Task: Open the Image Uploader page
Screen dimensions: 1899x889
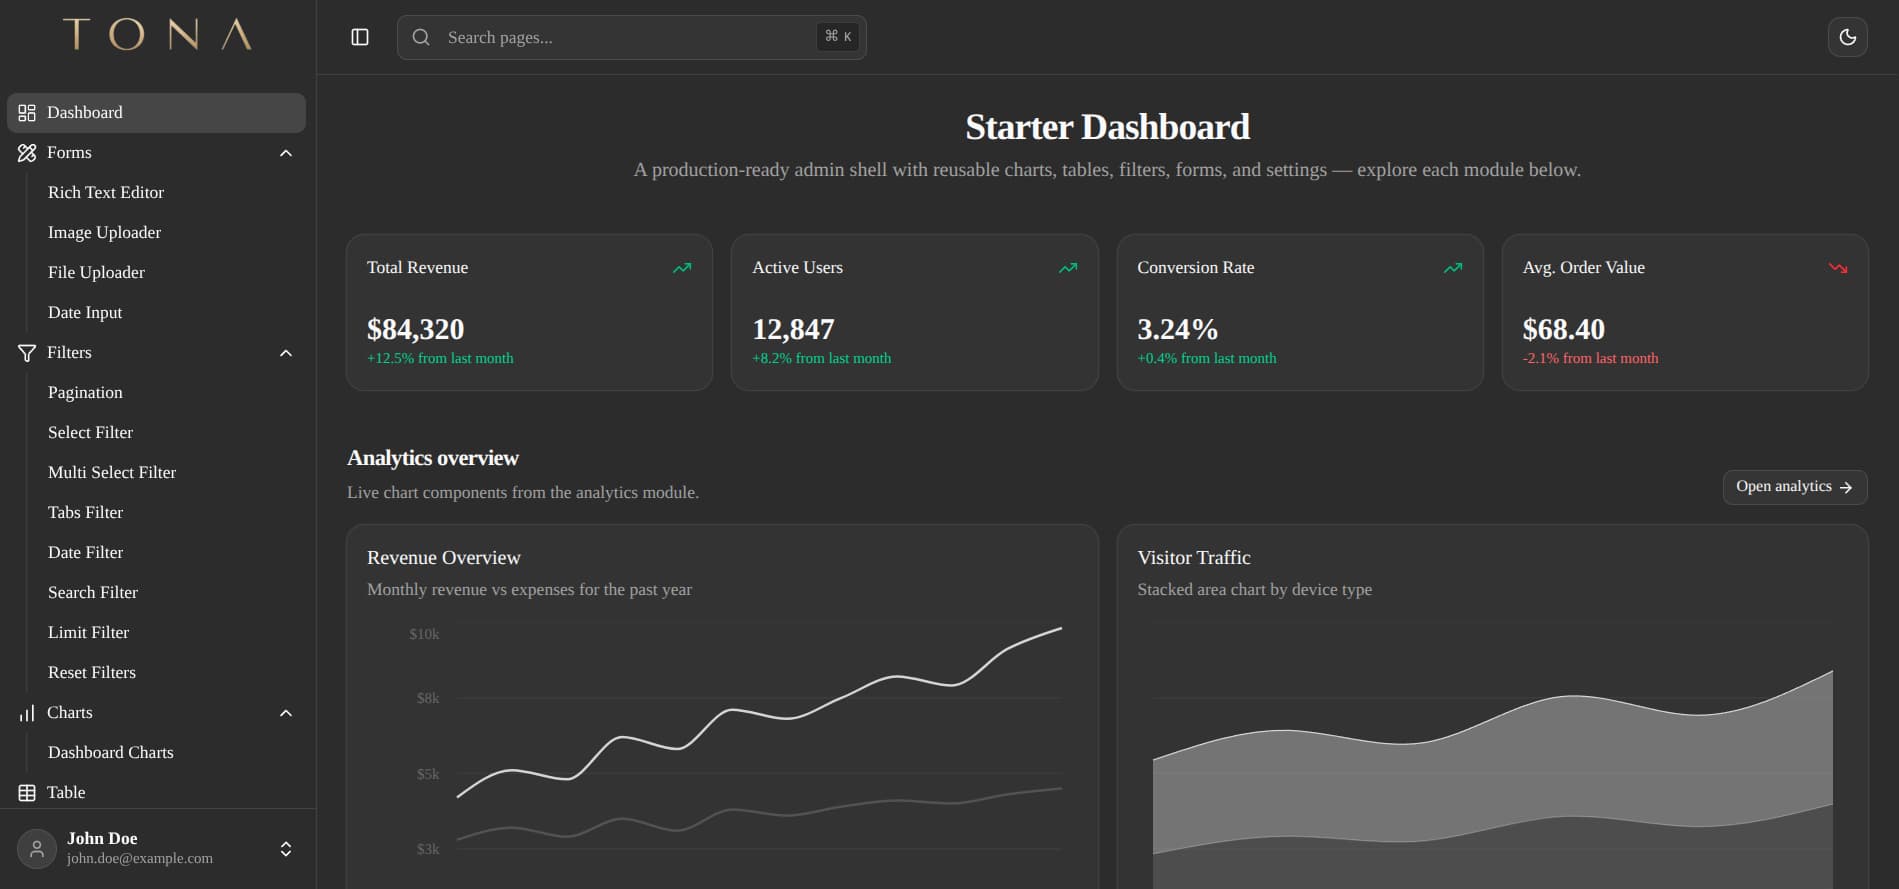Action: (x=104, y=232)
